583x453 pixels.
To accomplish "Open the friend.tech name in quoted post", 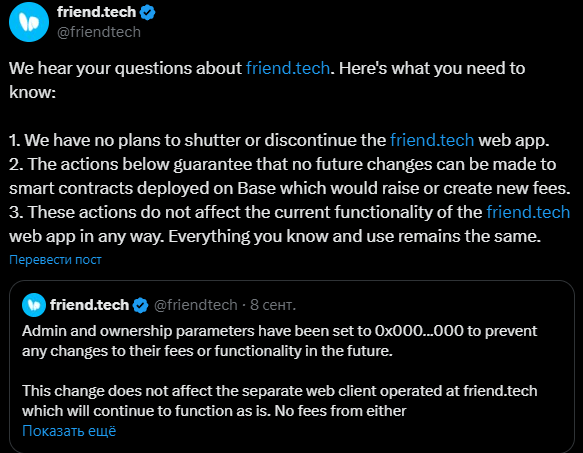I will click(90, 305).
